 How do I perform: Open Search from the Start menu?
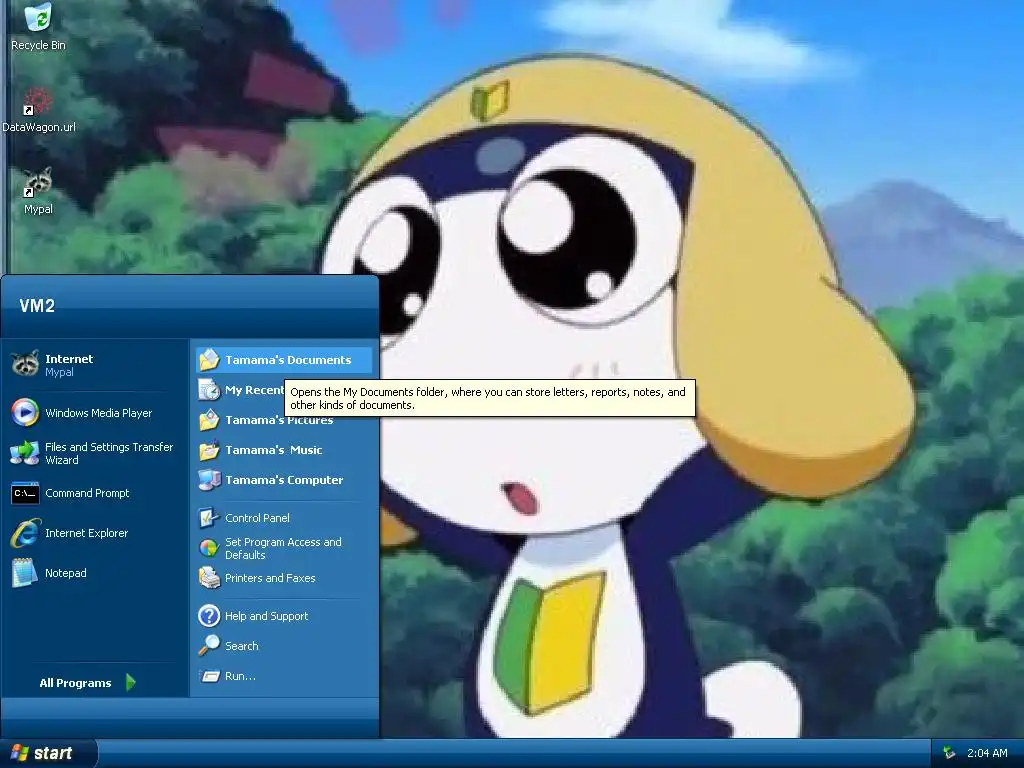coord(284,646)
